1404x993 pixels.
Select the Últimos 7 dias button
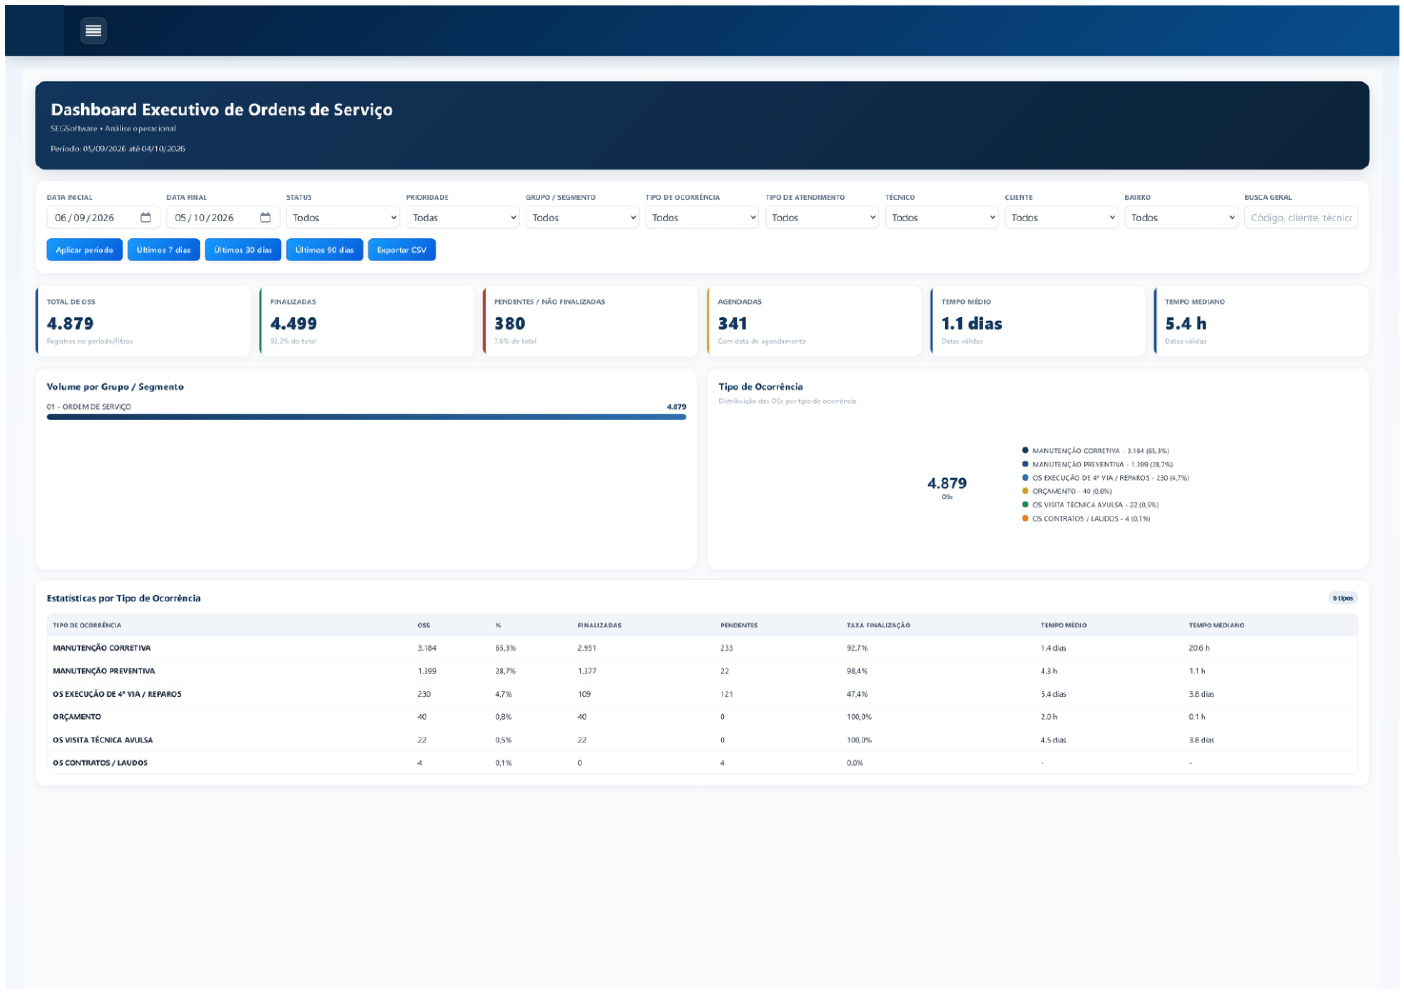coord(164,250)
